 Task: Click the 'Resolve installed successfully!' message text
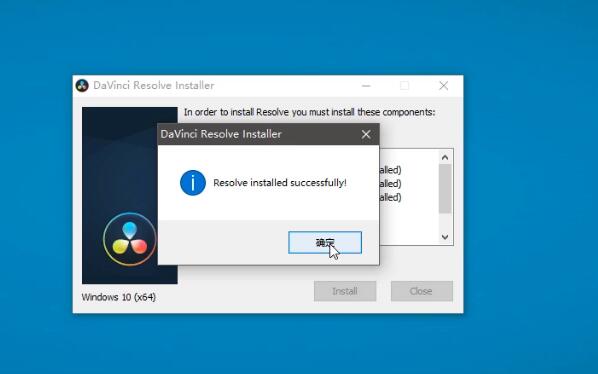click(x=280, y=183)
